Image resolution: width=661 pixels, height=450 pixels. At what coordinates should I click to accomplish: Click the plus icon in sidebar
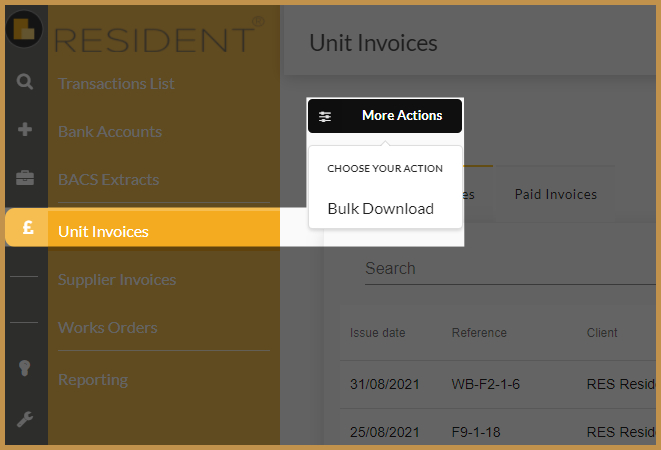coord(25,130)
